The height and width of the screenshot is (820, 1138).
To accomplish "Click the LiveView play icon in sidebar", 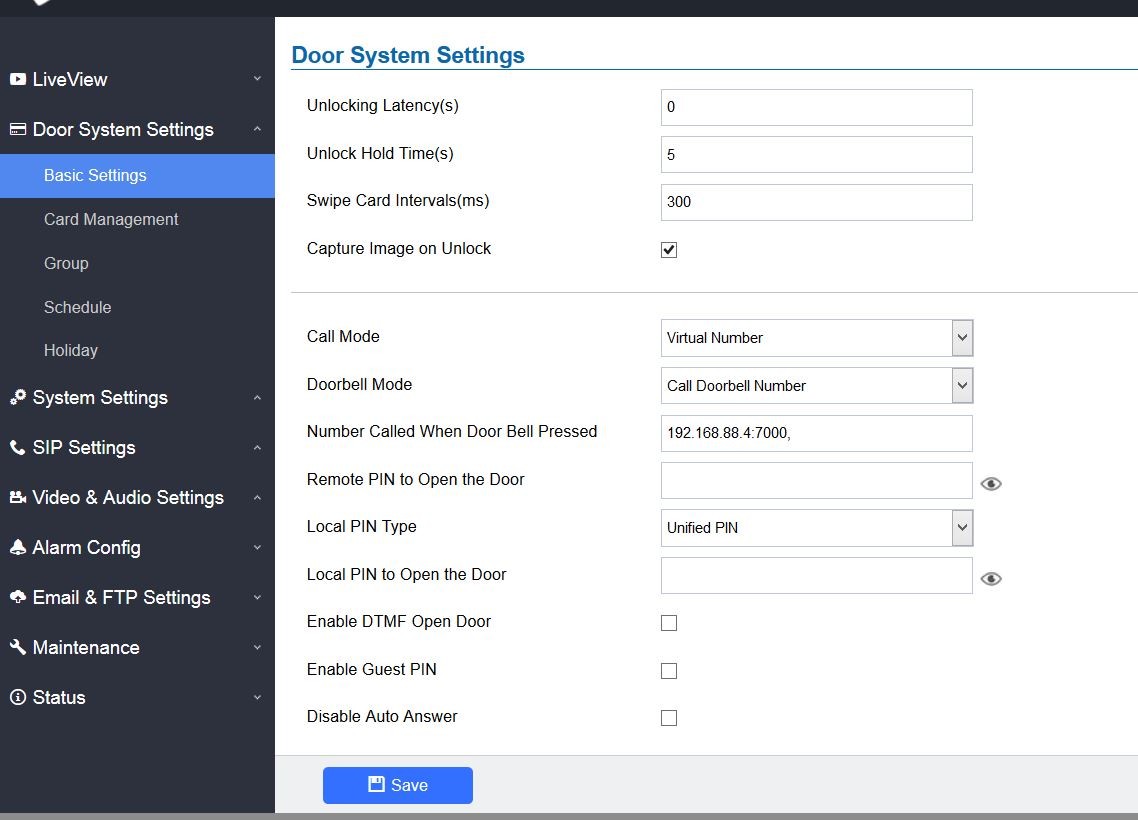I will (18, 79).
